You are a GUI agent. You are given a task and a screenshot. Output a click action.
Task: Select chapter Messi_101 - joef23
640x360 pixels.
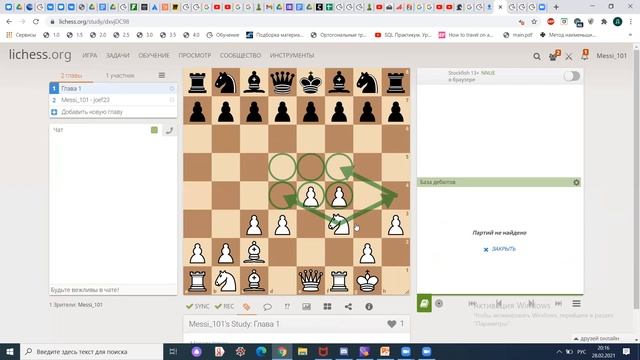click(x=113, y=100)
